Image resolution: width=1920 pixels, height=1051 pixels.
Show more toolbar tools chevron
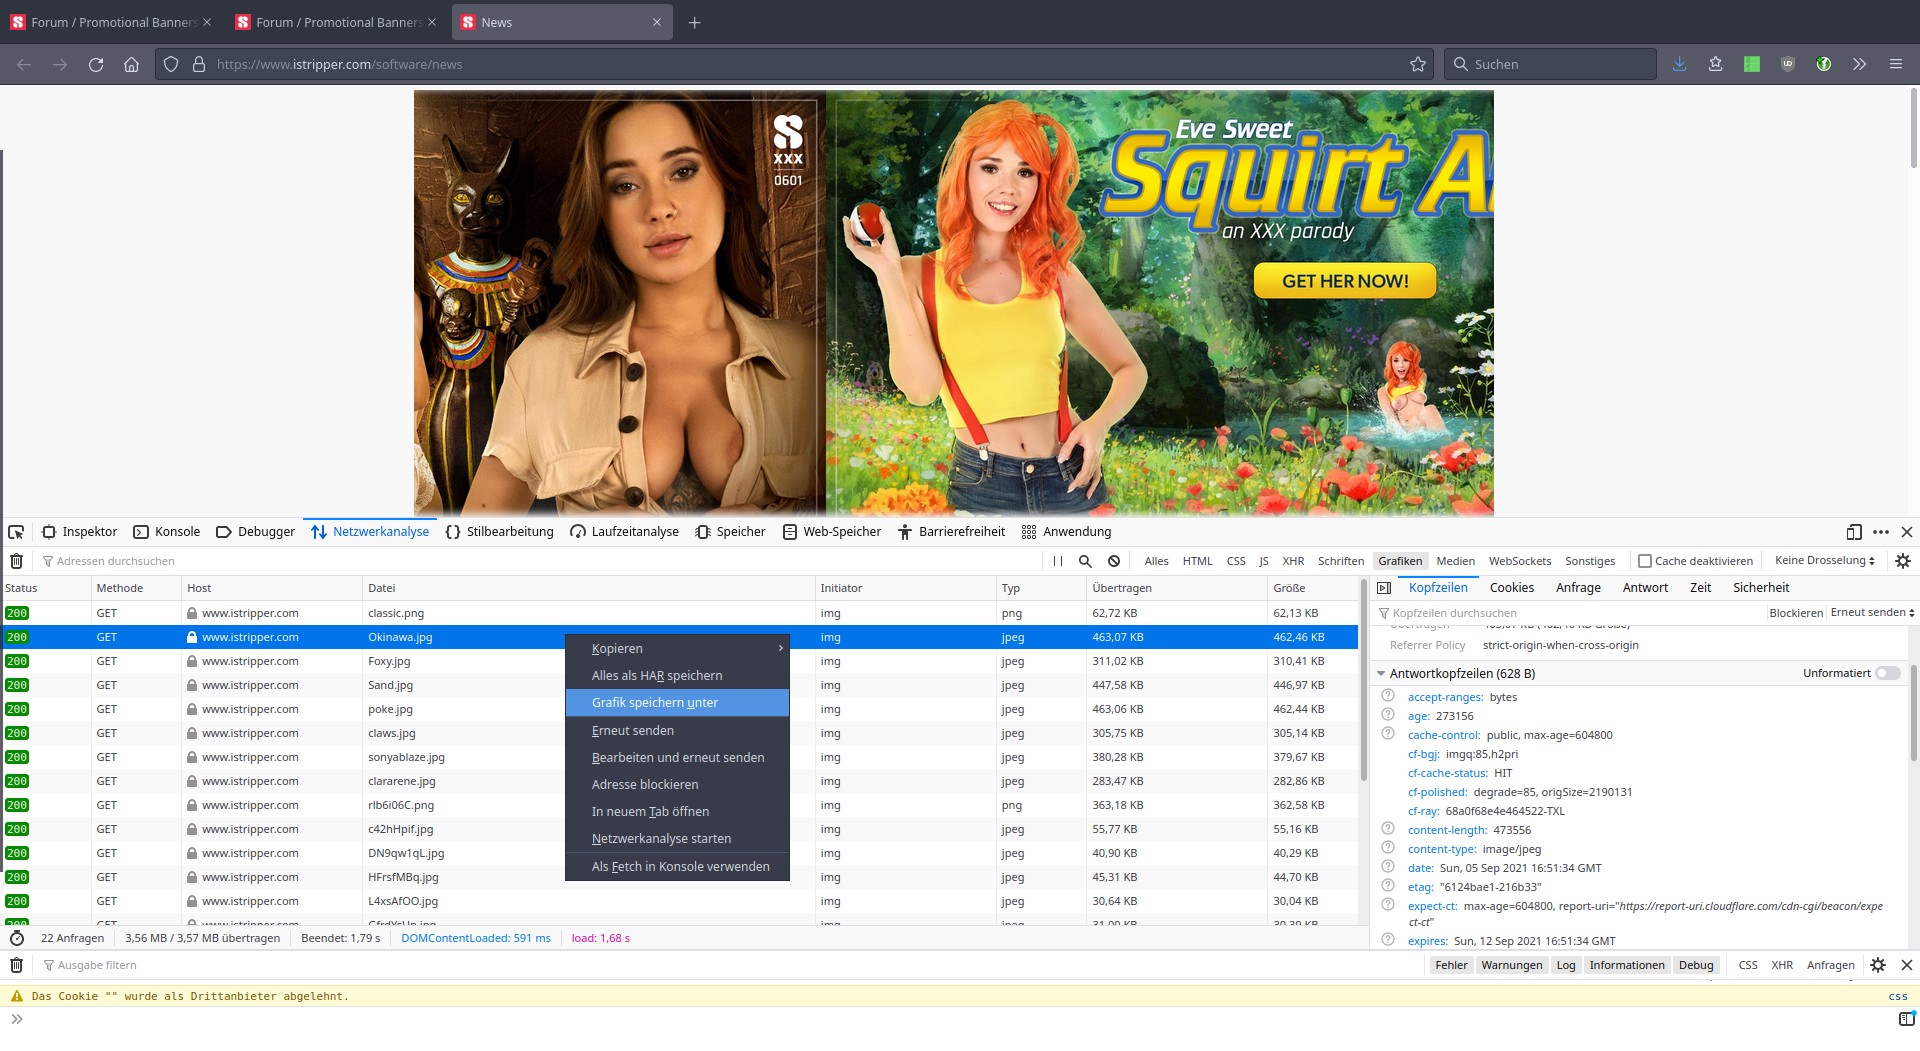tap(1859, 64)
